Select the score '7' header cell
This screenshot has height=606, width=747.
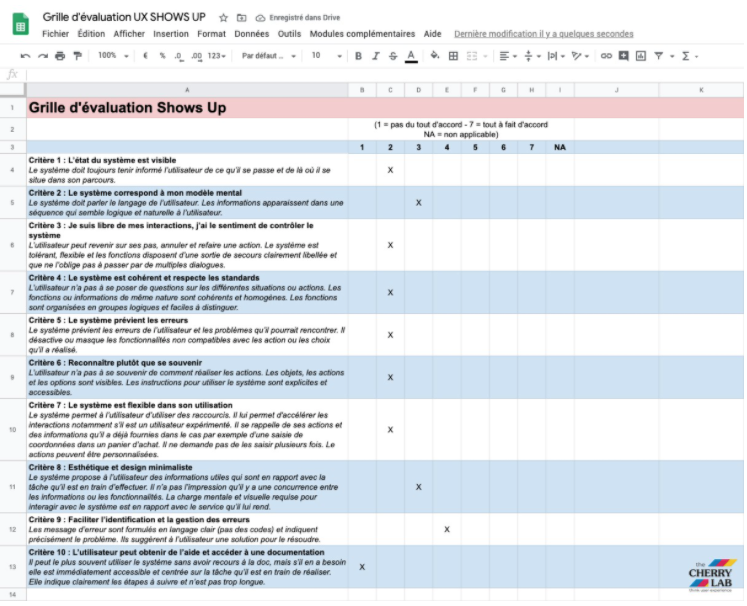(532, 147)
